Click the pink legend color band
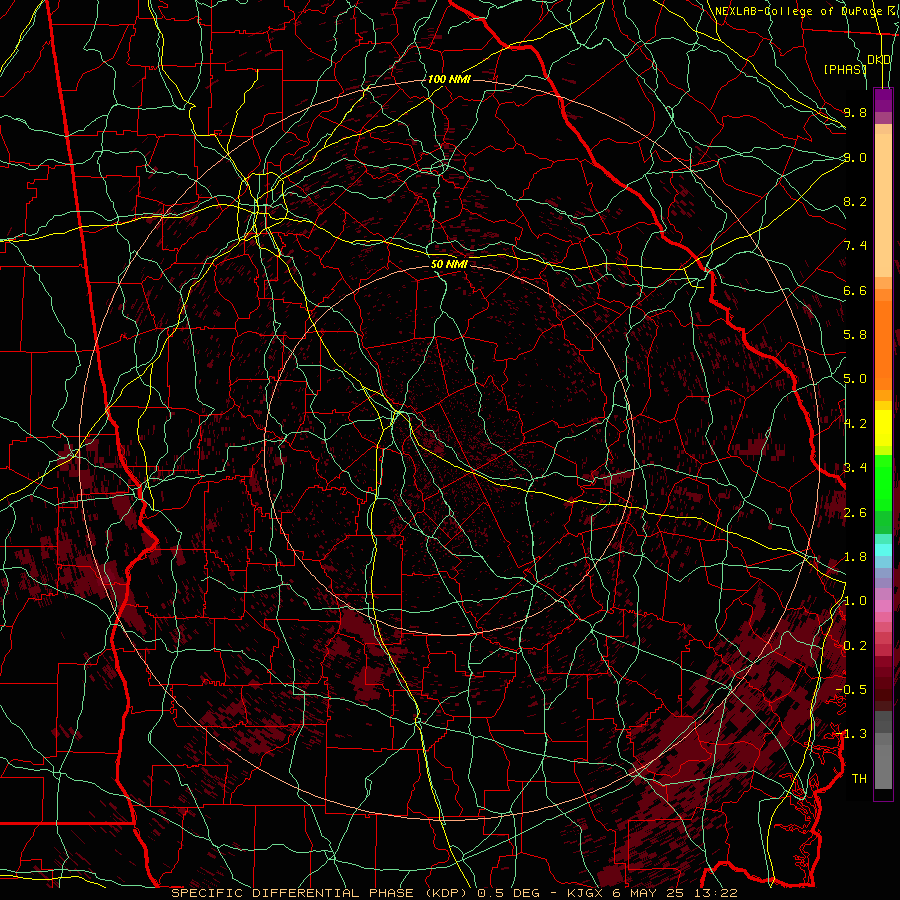 pos(883,606)
